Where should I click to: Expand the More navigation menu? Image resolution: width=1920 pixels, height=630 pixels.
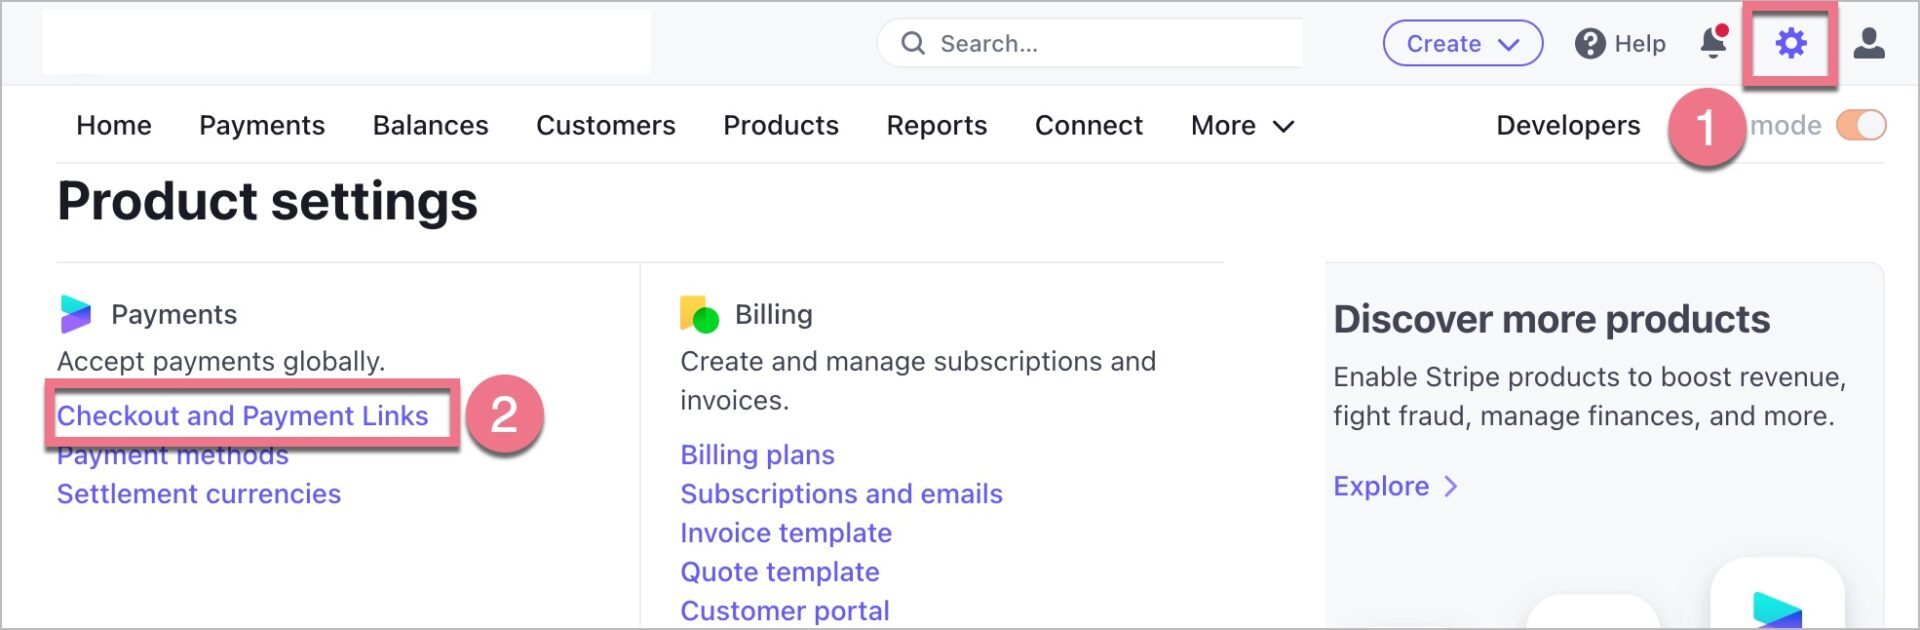pos(1242,126)
